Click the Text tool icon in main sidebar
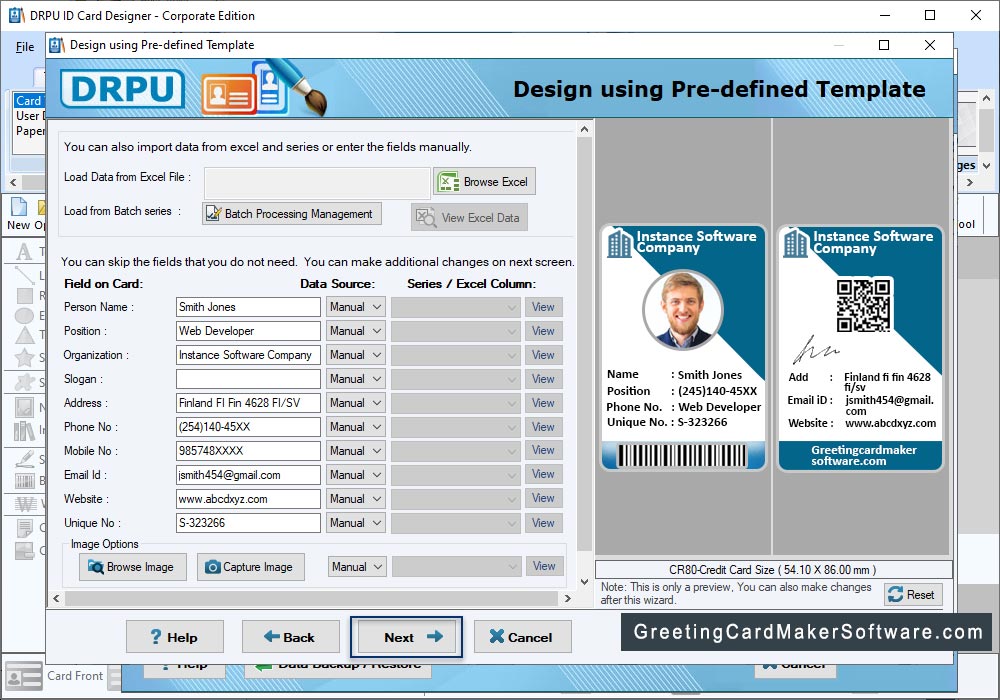This screenshot has width=1000, height=700. [x=24, y=251]
